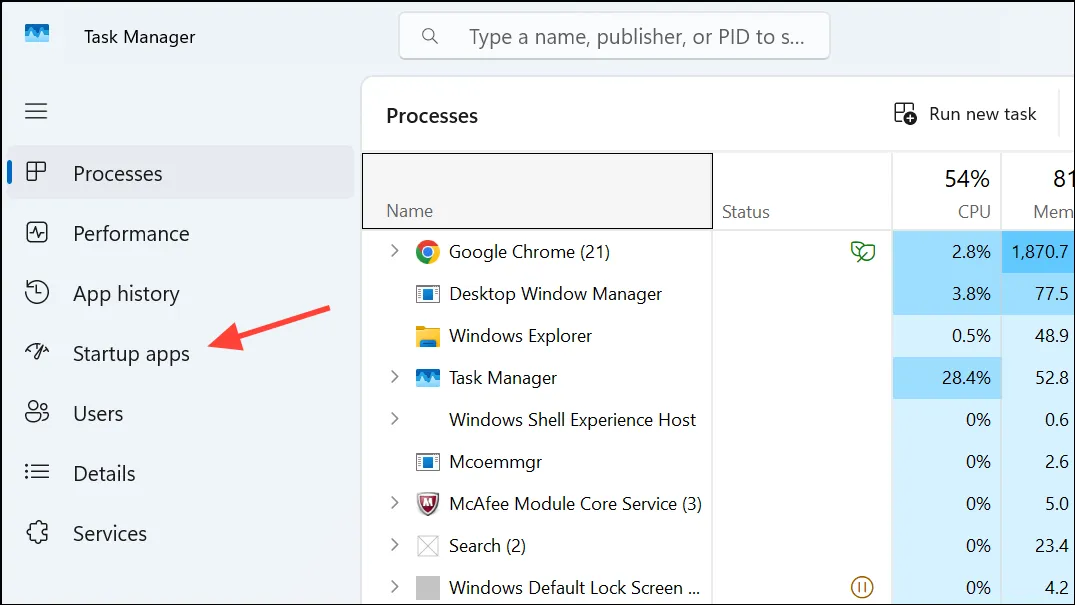This screenshot has width=1075, height=605.
Task: Expand McAfee Module Core Service group
Action: pos(394,503)
